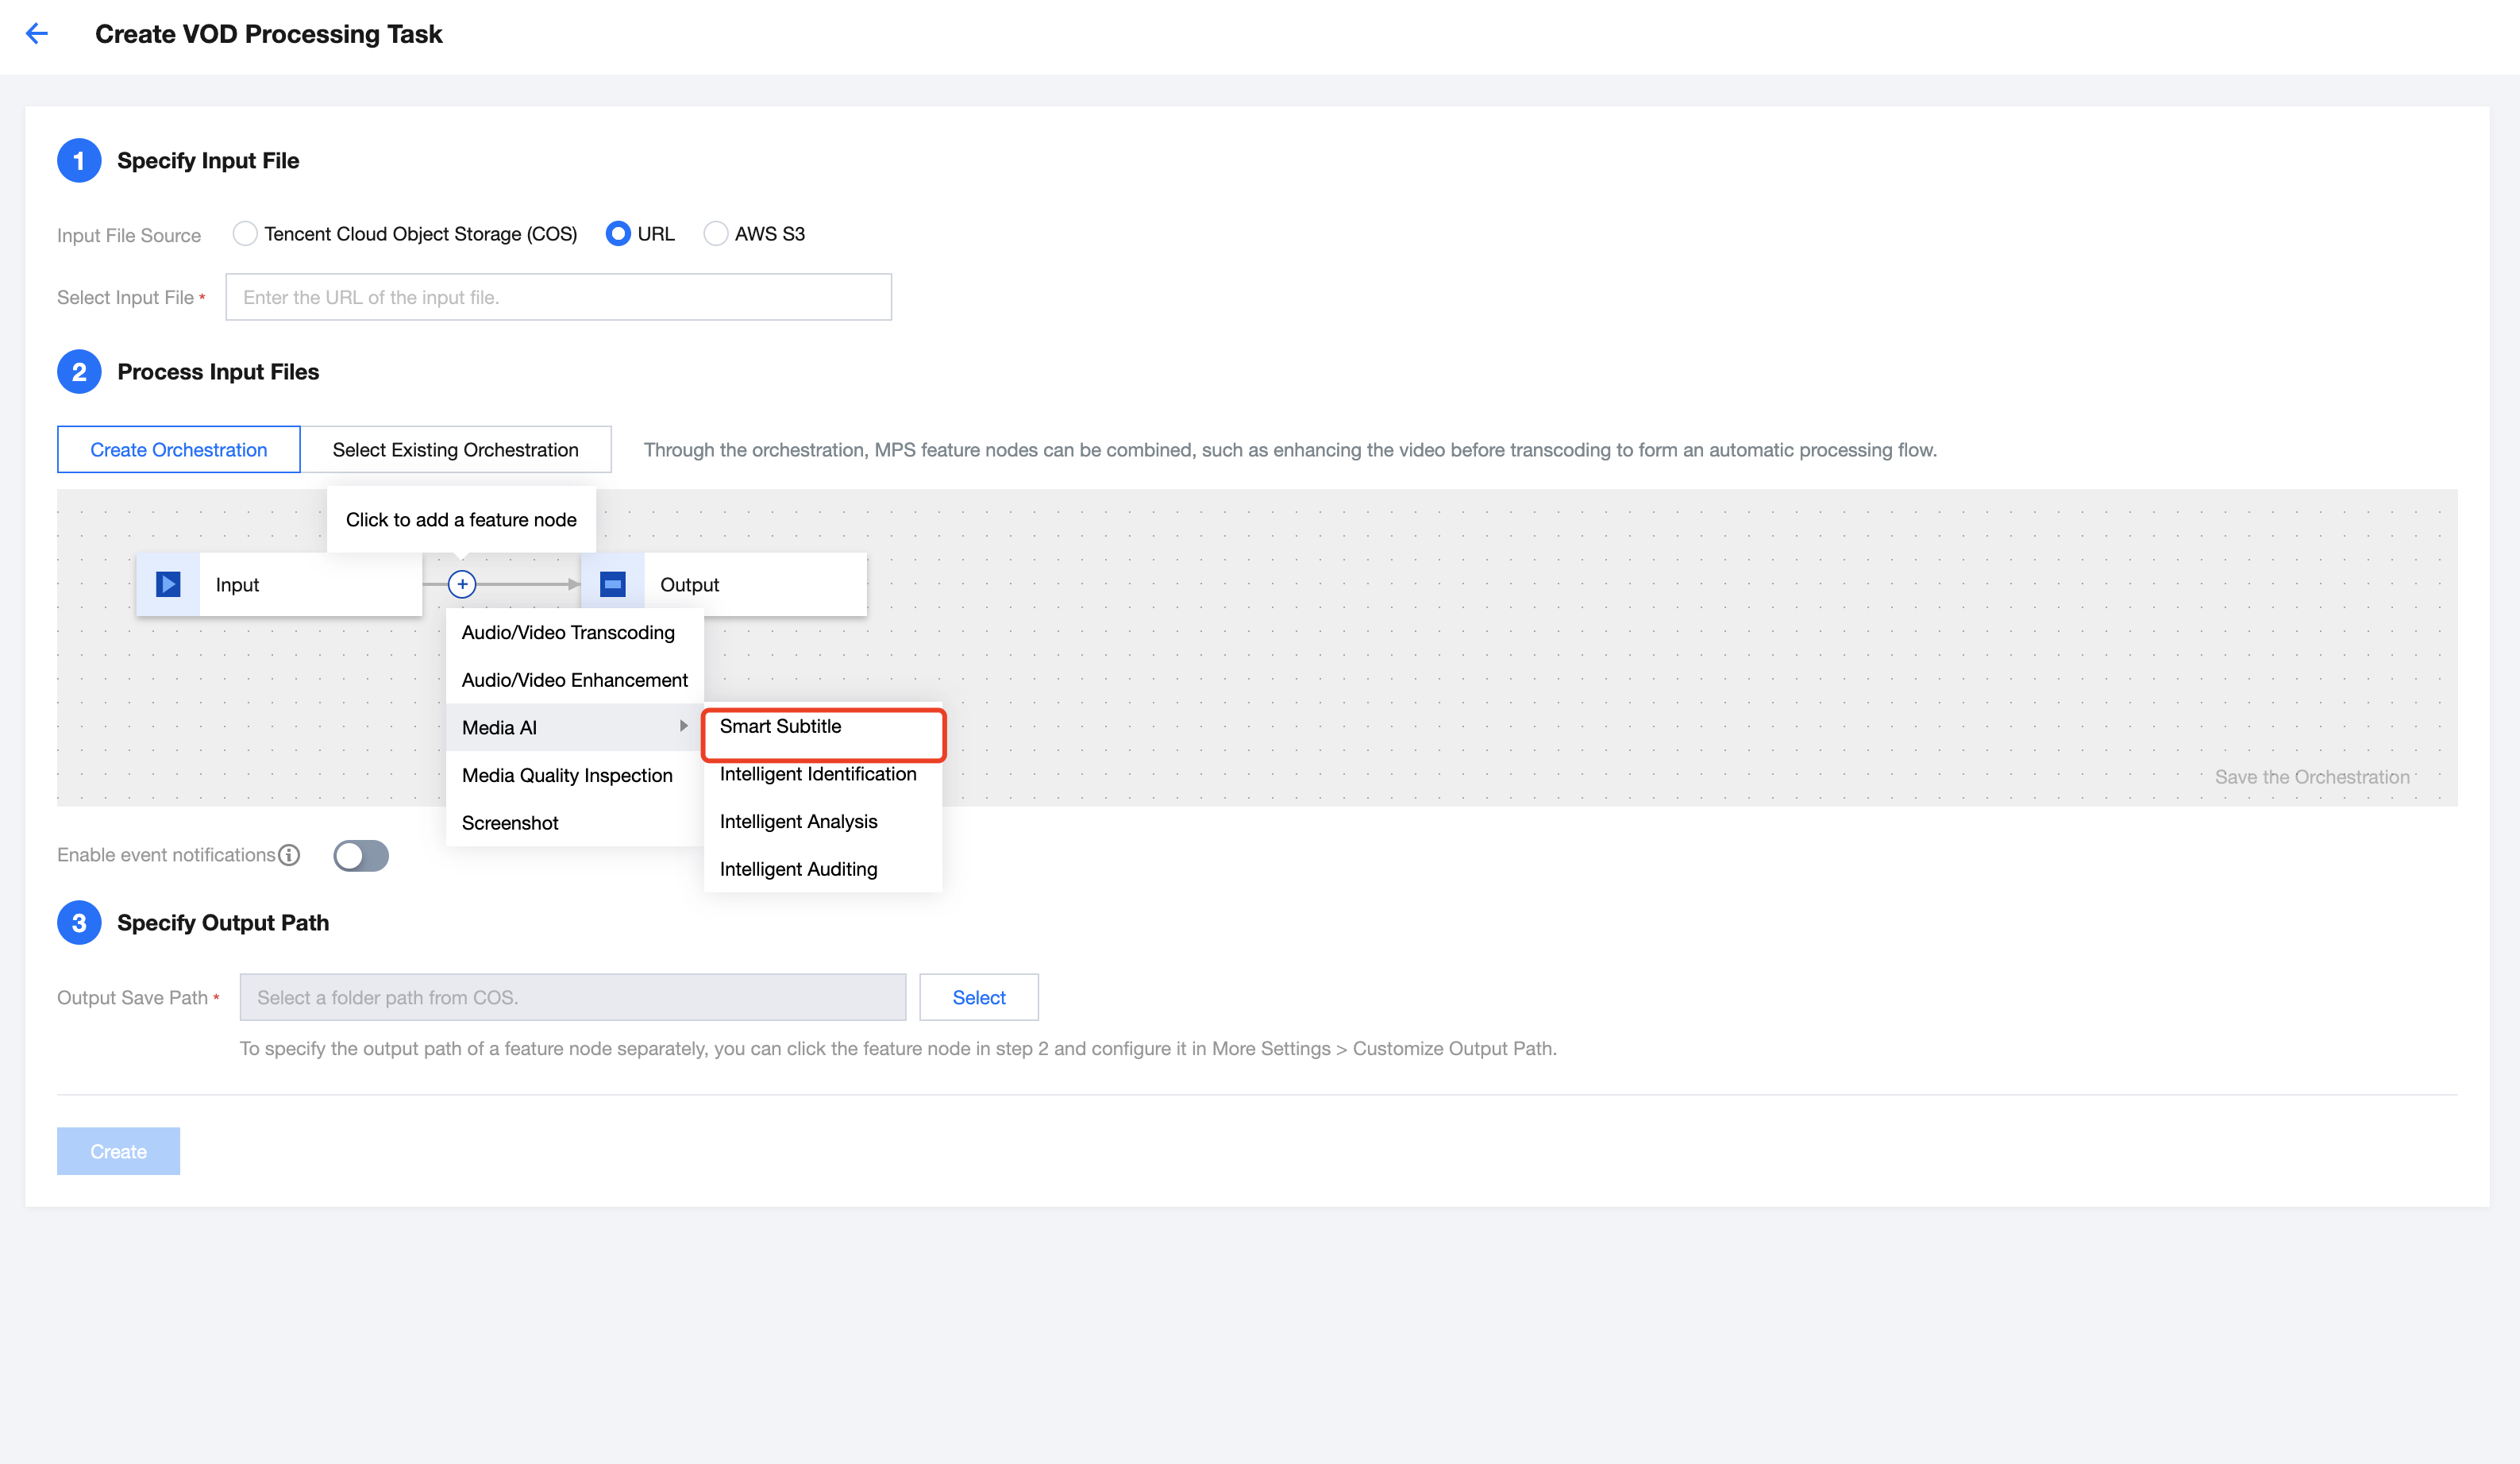The width and height of the screenshot is (2520, 1464).
Task: Switch to Select Existing Orchestration tab
Action: pyautogui.click(x=455, y=450)
